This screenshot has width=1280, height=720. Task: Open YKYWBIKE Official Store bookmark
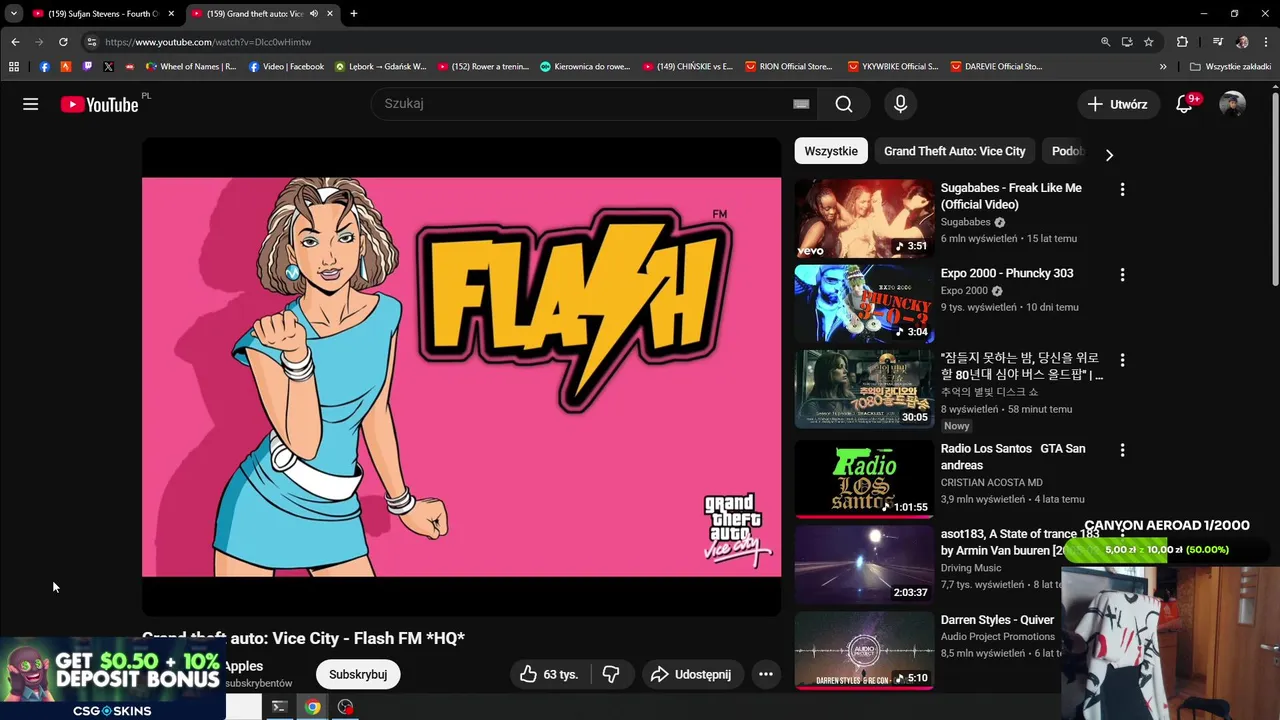pos(892,67)
